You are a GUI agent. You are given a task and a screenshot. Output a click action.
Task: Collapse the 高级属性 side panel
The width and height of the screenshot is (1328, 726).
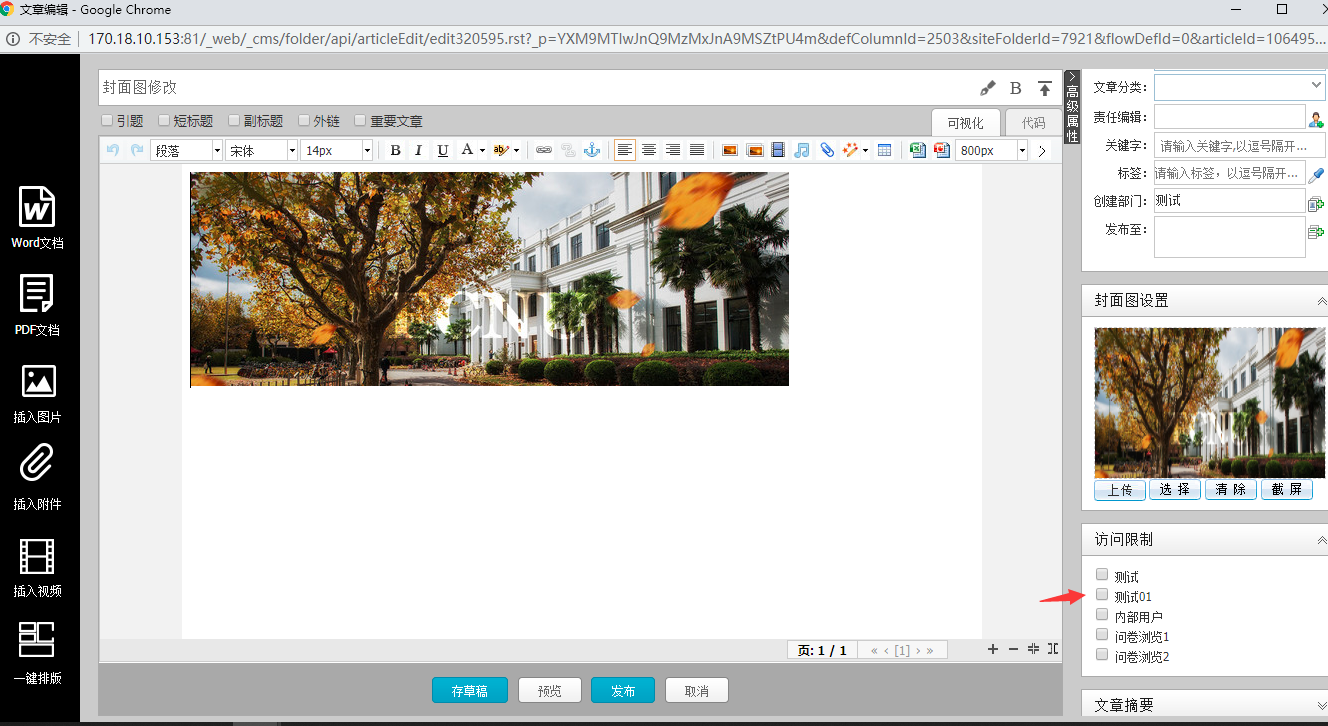[1072, 107]
